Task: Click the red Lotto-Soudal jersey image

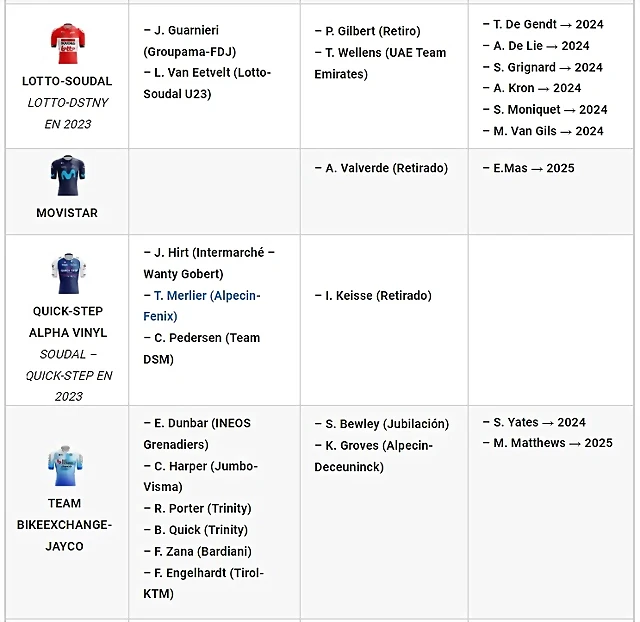Action: click(68, 44)
